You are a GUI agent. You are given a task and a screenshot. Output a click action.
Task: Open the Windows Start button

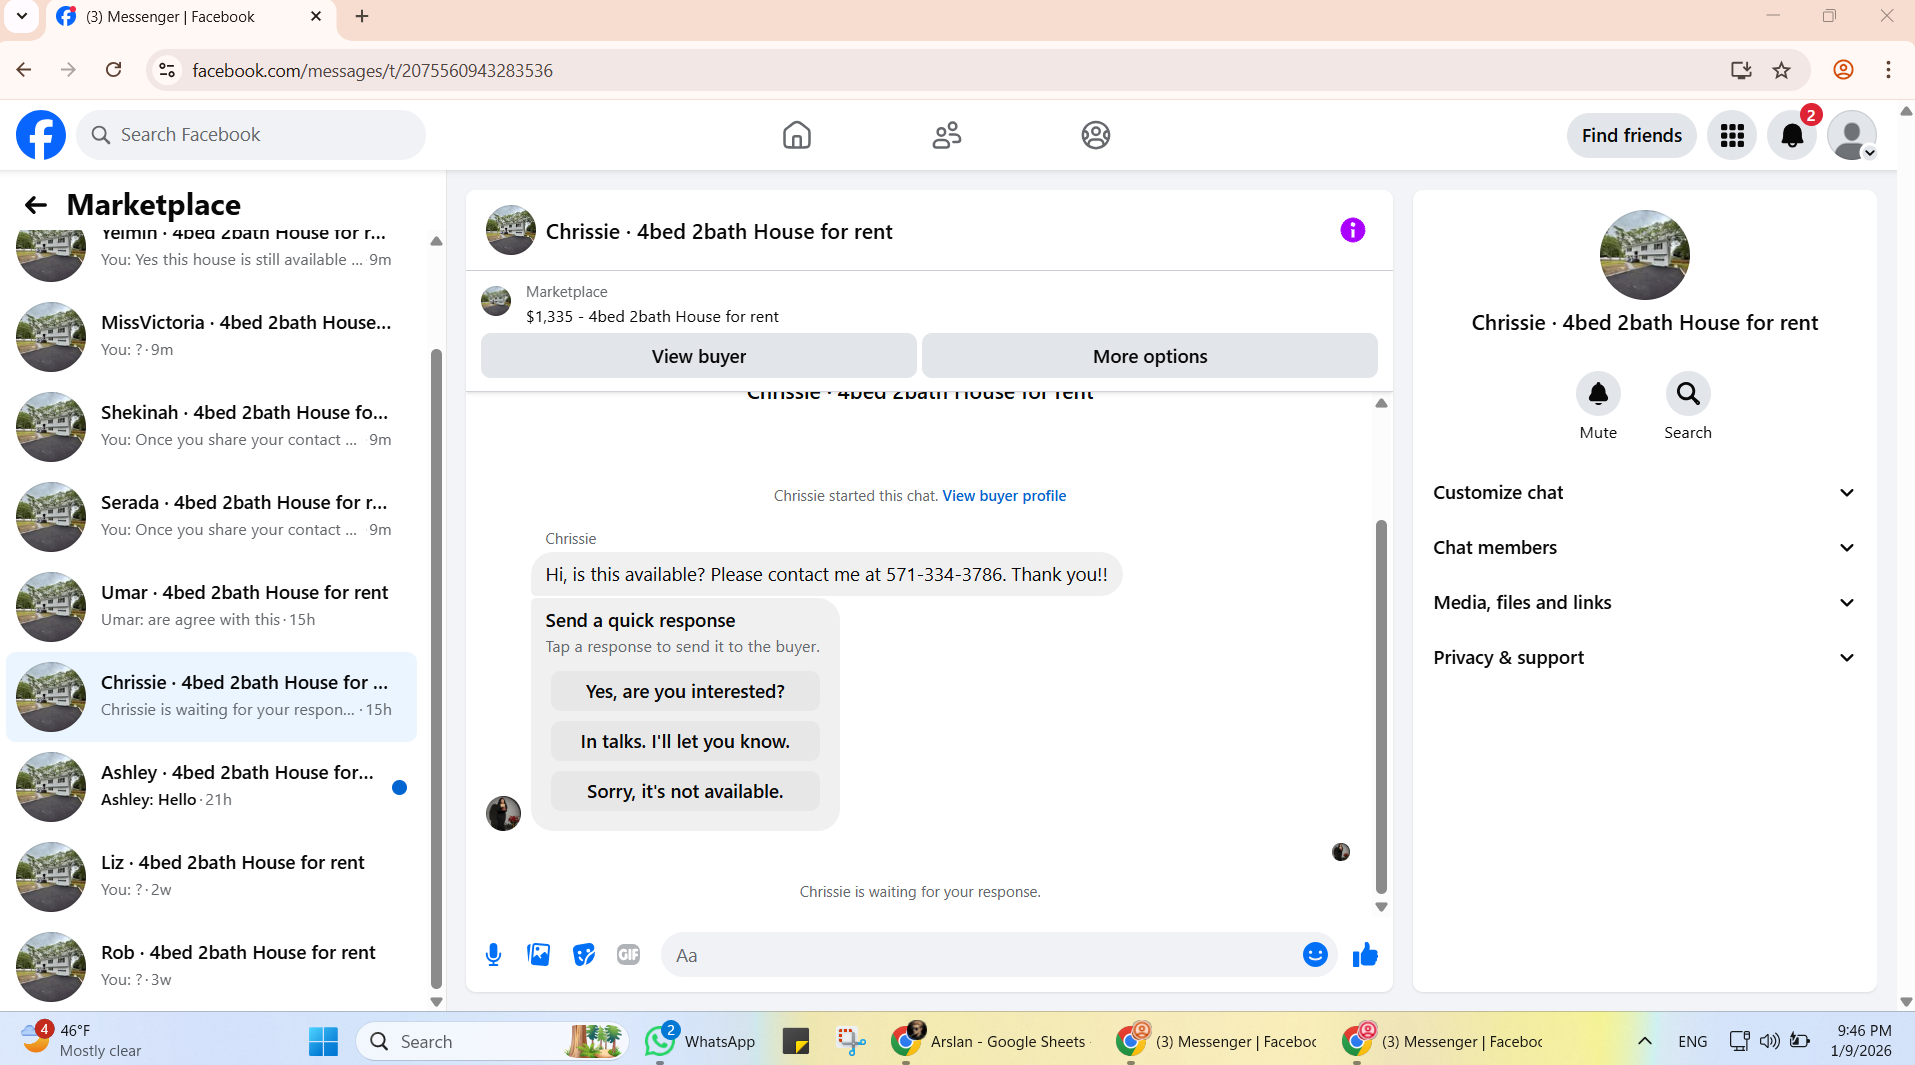323,1041
